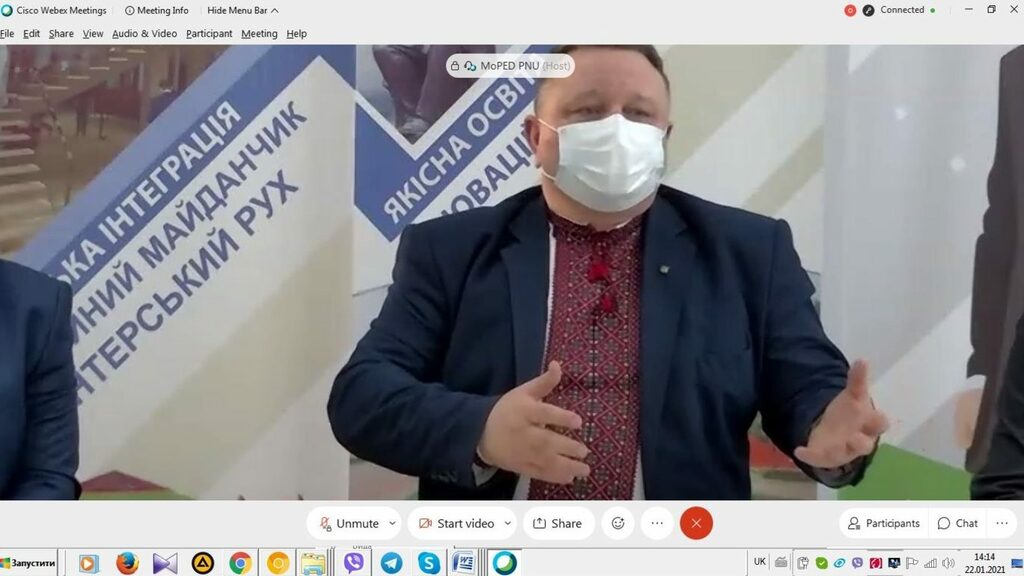Open the Audio & Video menu
Screen dimensions: 1024x576
[x=144, y=33]
